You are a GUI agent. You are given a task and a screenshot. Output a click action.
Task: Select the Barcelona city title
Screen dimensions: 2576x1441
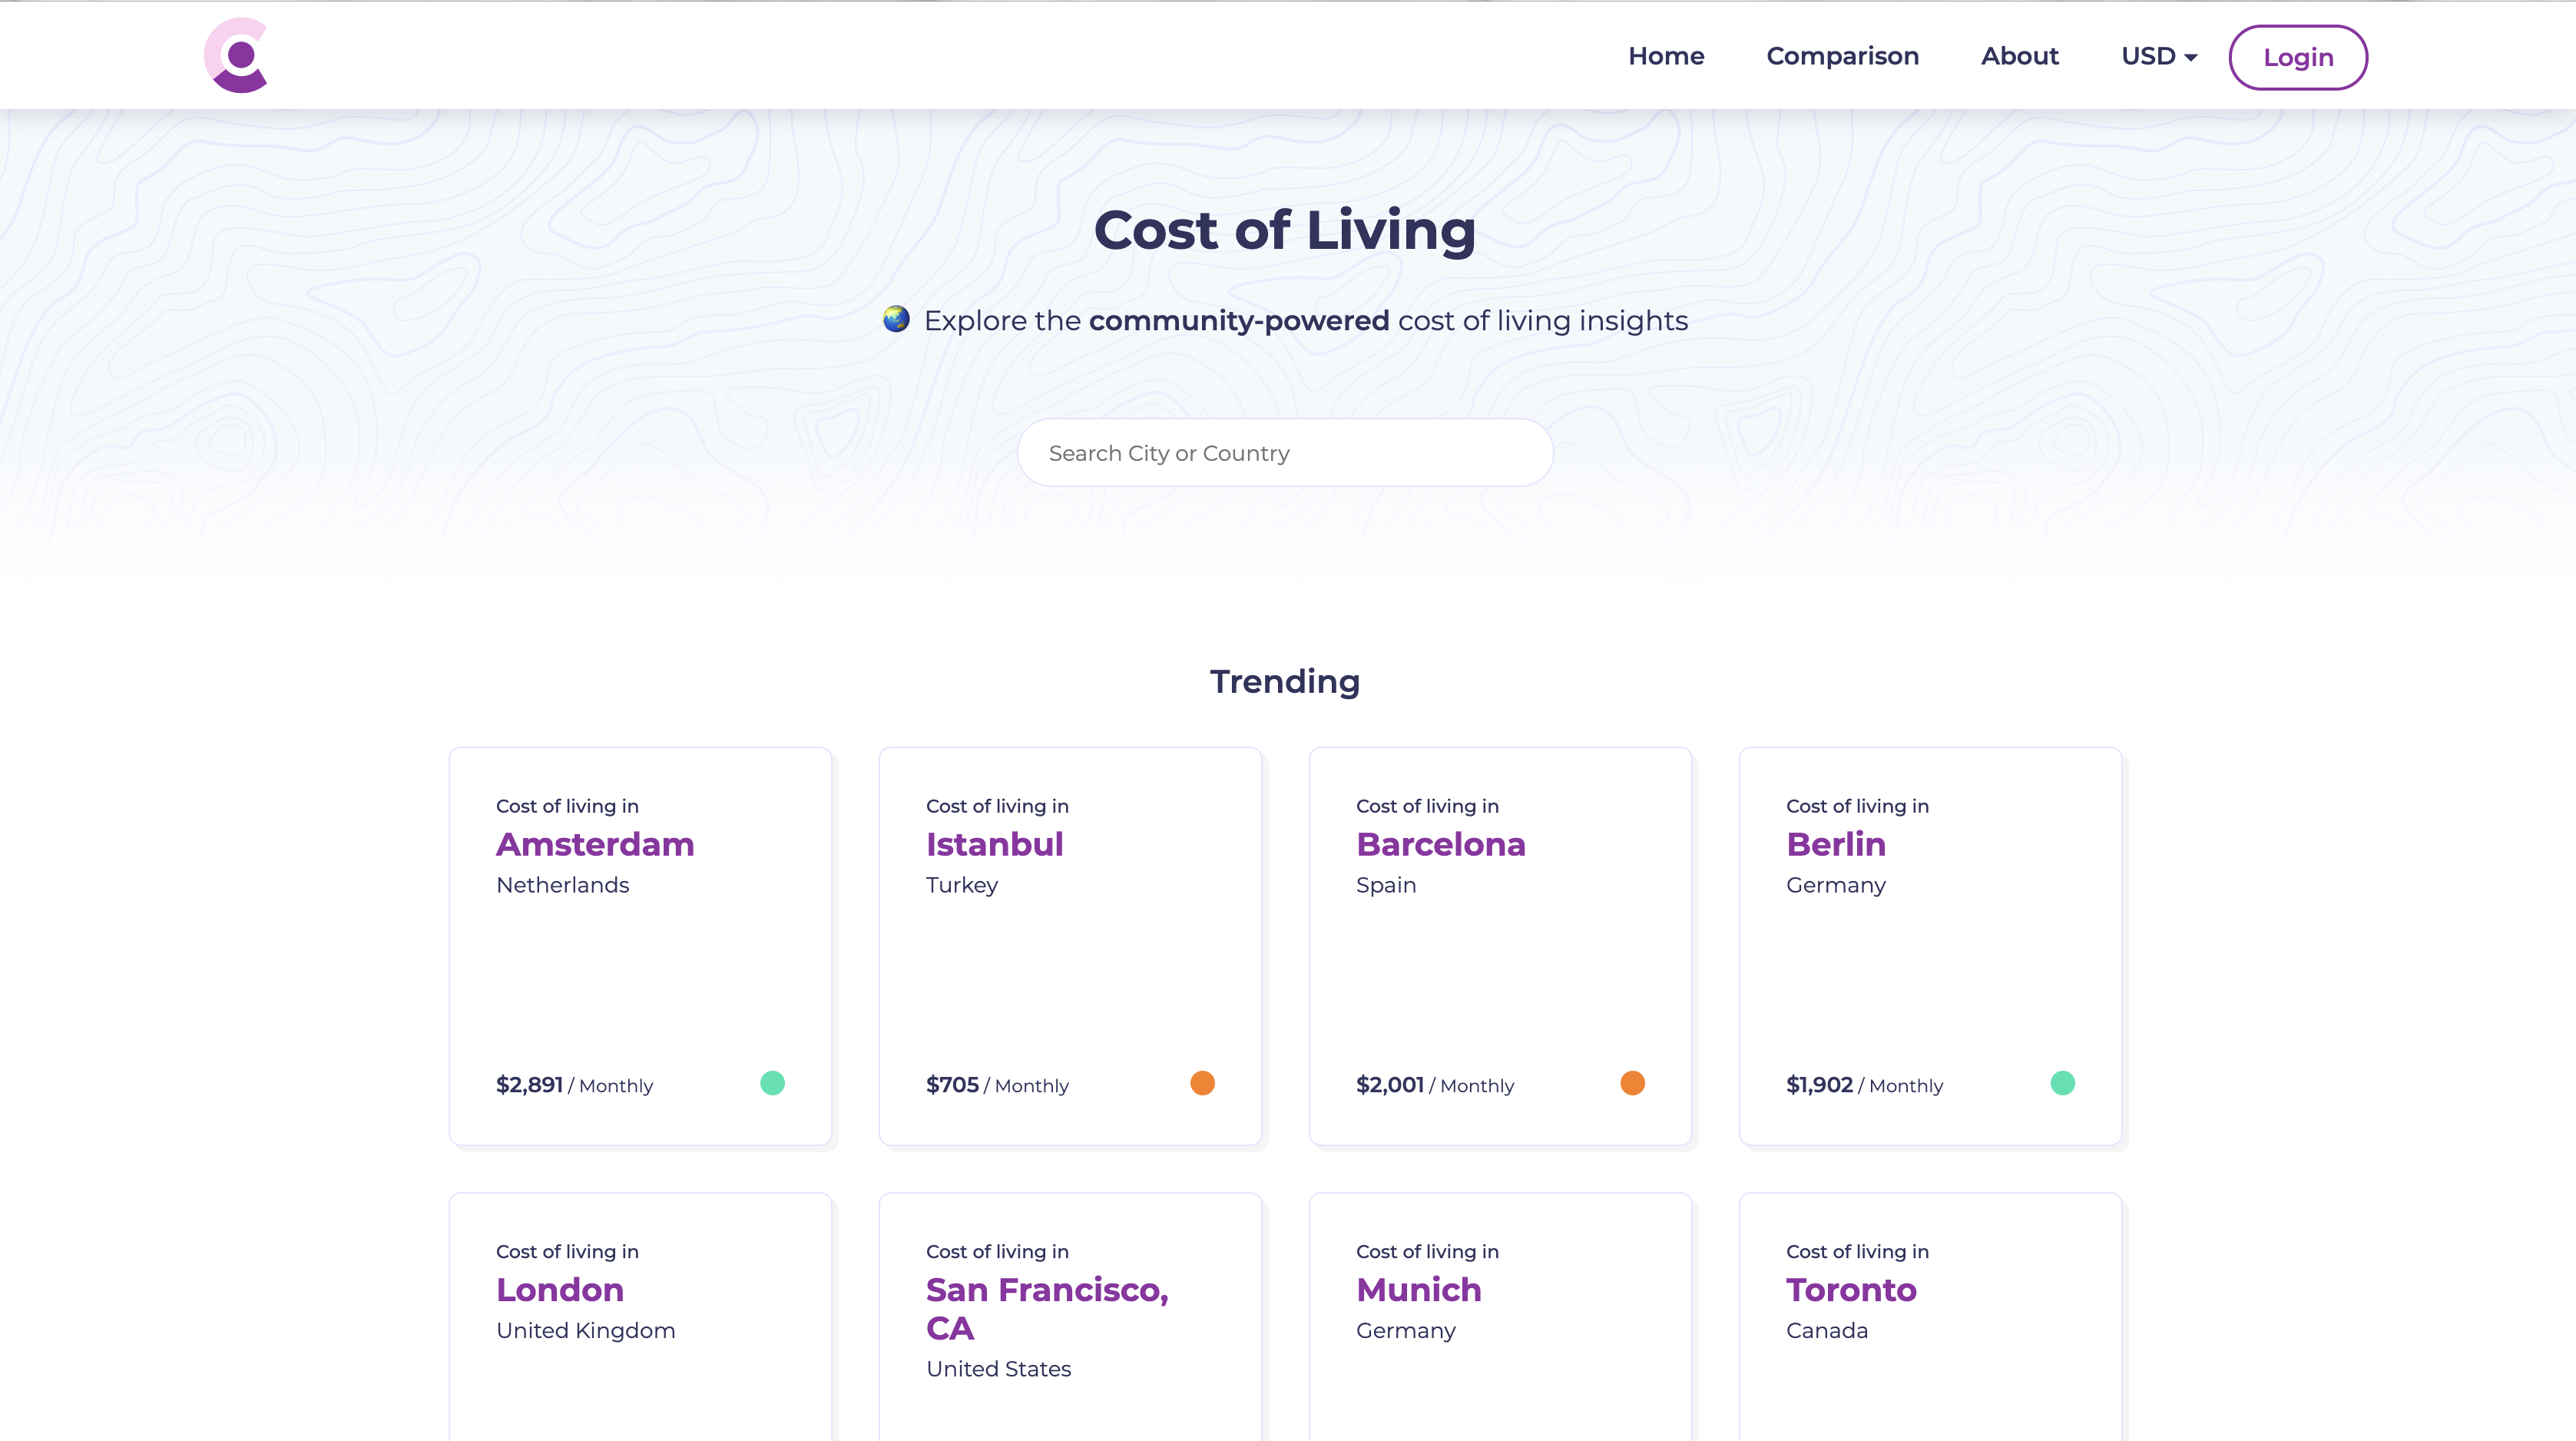tap(1440, 844)
